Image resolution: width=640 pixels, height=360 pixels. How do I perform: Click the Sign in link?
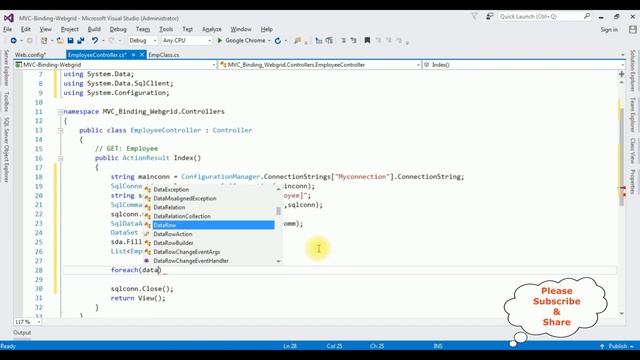[609, 30]
